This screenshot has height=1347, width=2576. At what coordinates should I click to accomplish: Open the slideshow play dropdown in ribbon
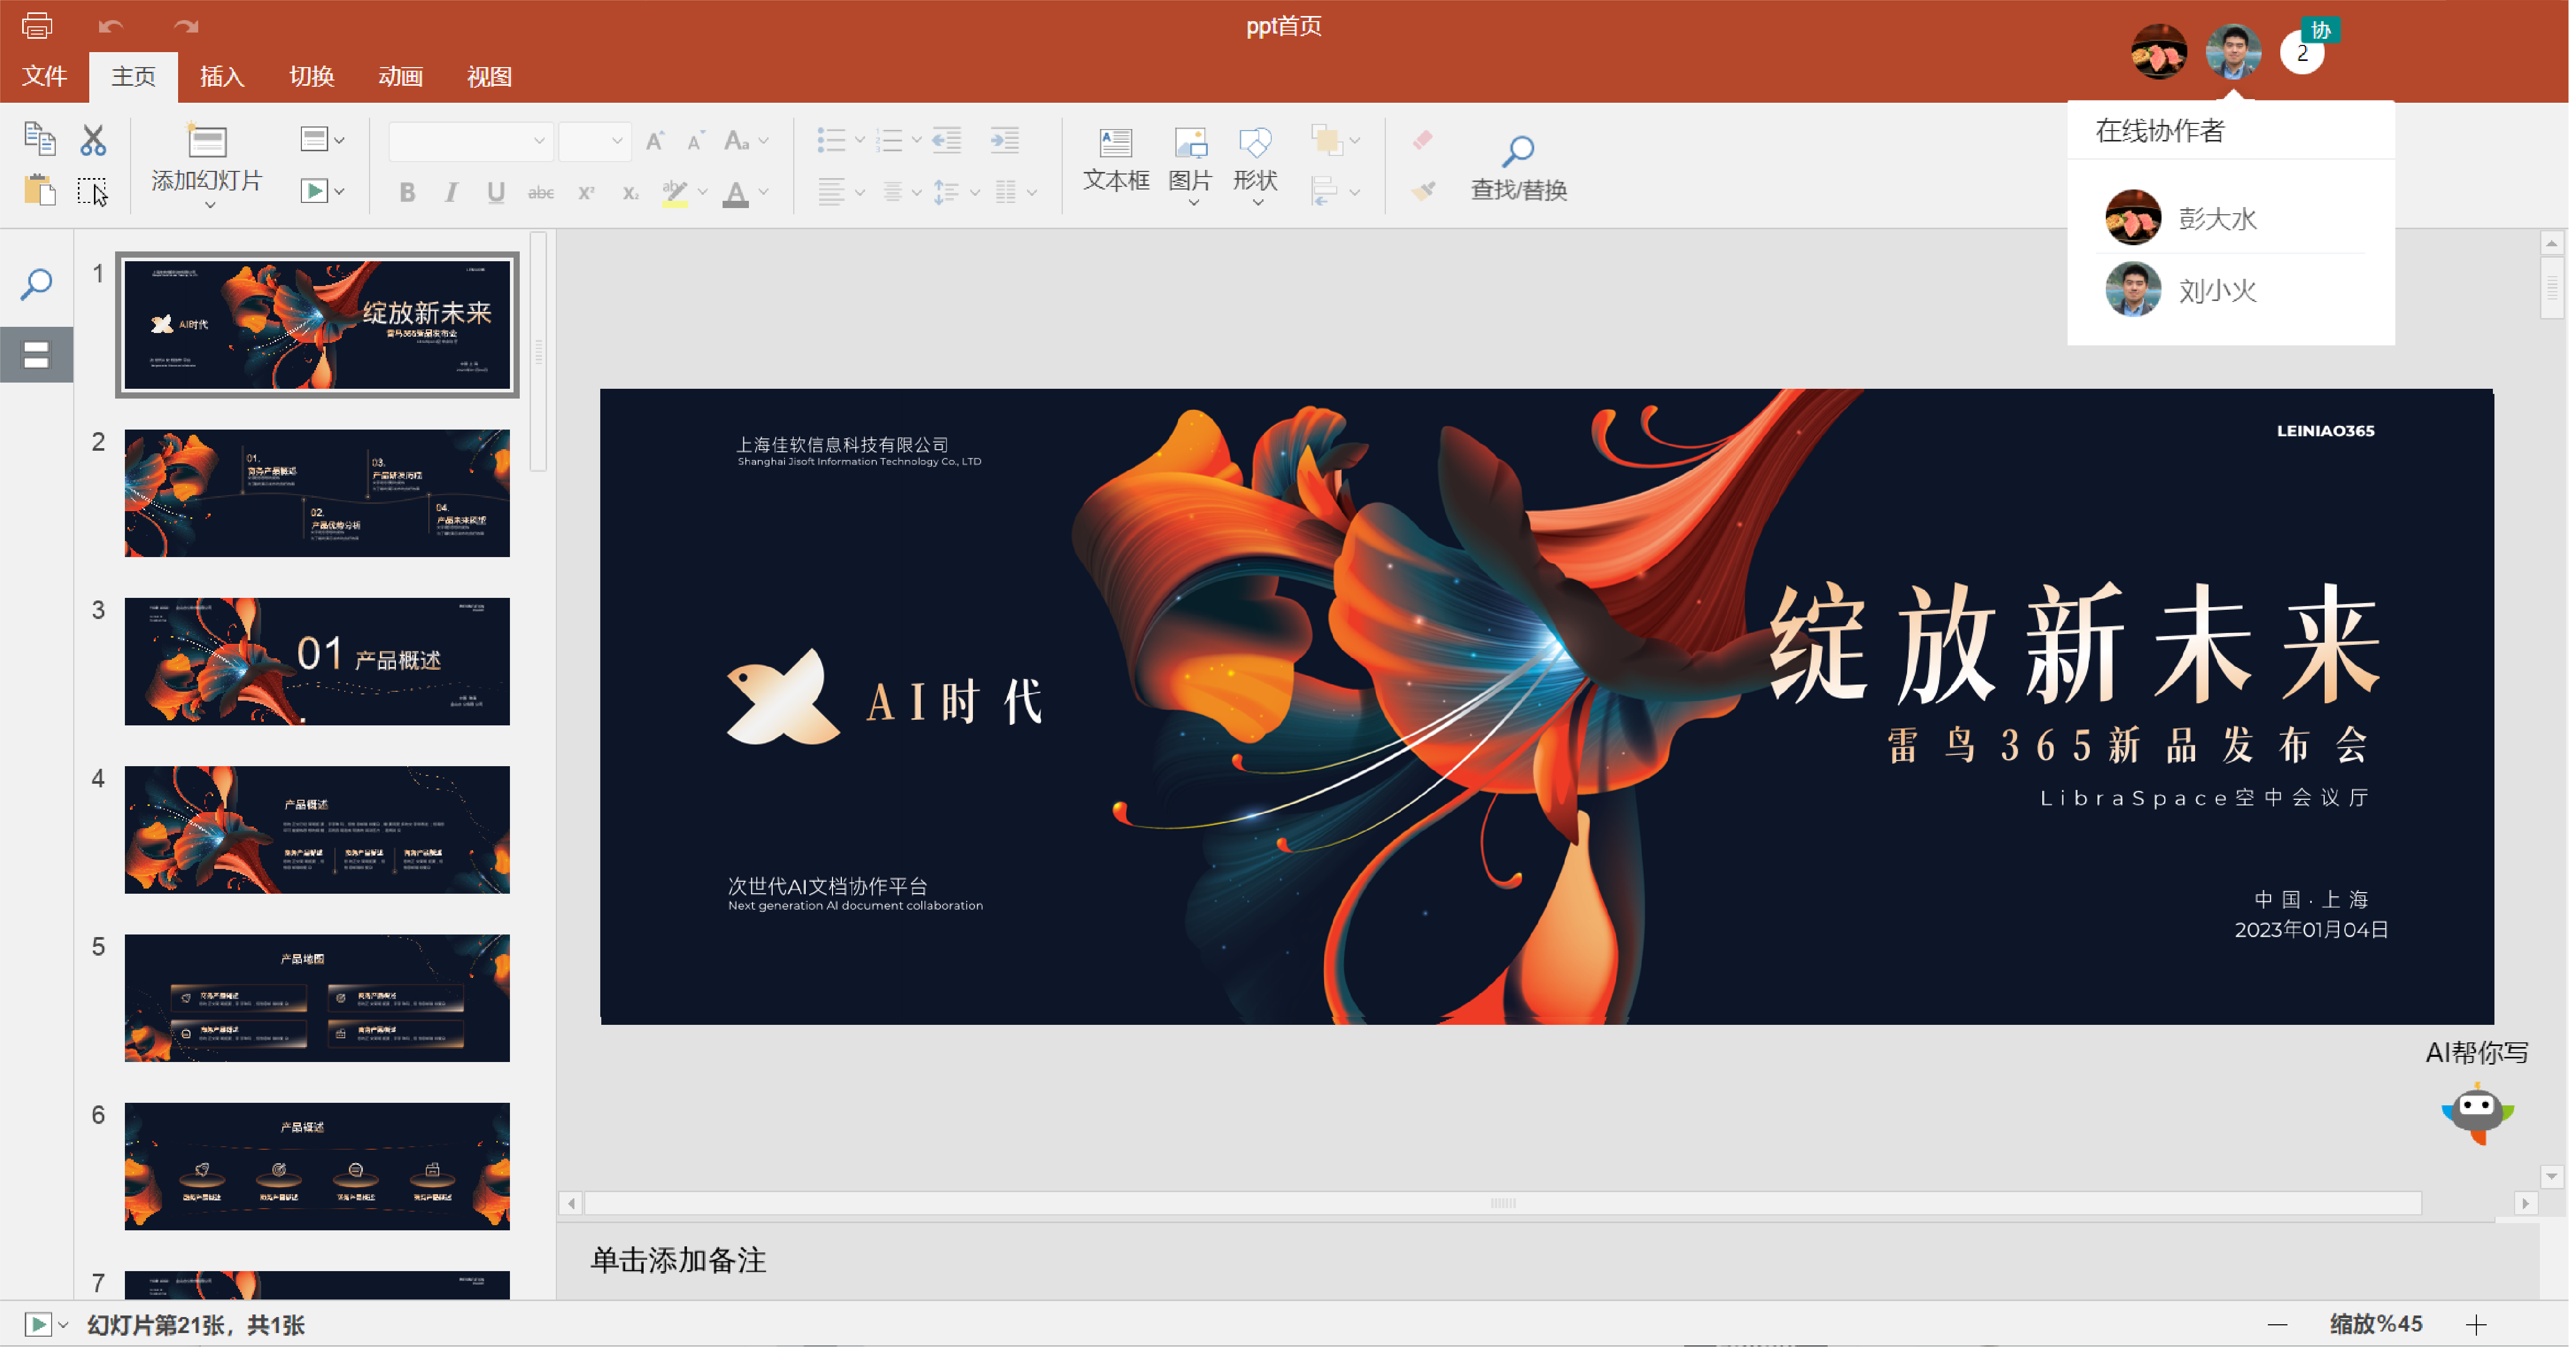(322, 190)
